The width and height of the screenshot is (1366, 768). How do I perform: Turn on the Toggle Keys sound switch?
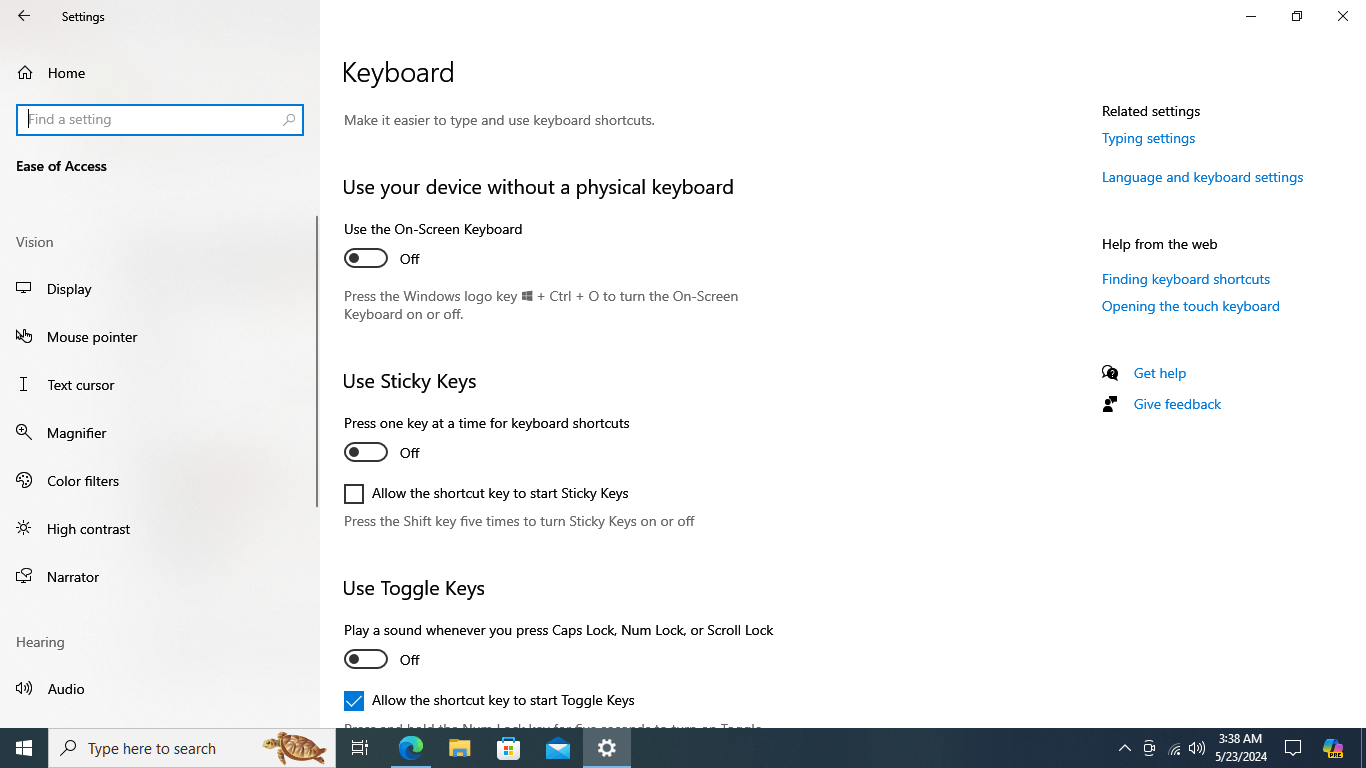(x=366, y=660)
